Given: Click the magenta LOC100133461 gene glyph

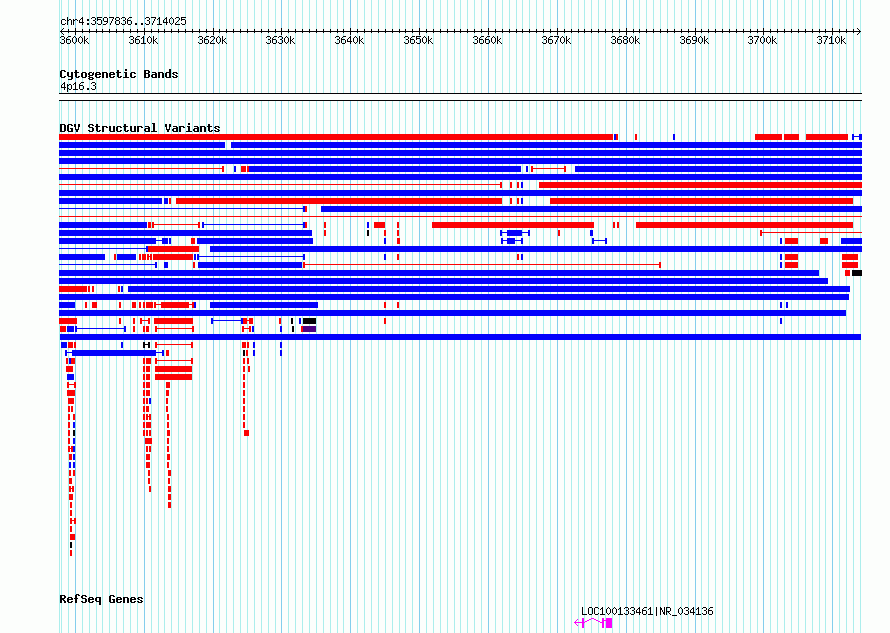Looking at the screenshot, I should tap(593, 623).
